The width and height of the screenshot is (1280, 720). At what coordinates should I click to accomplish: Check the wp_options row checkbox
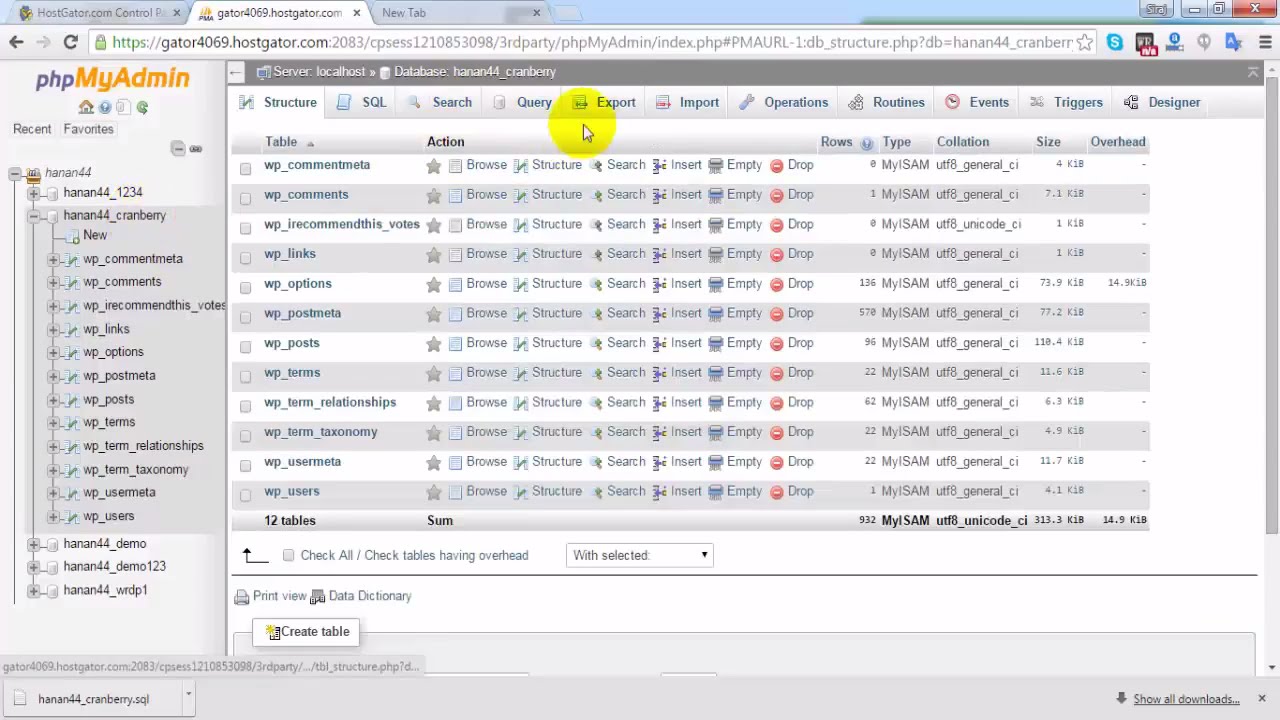(x=245, y=287)
